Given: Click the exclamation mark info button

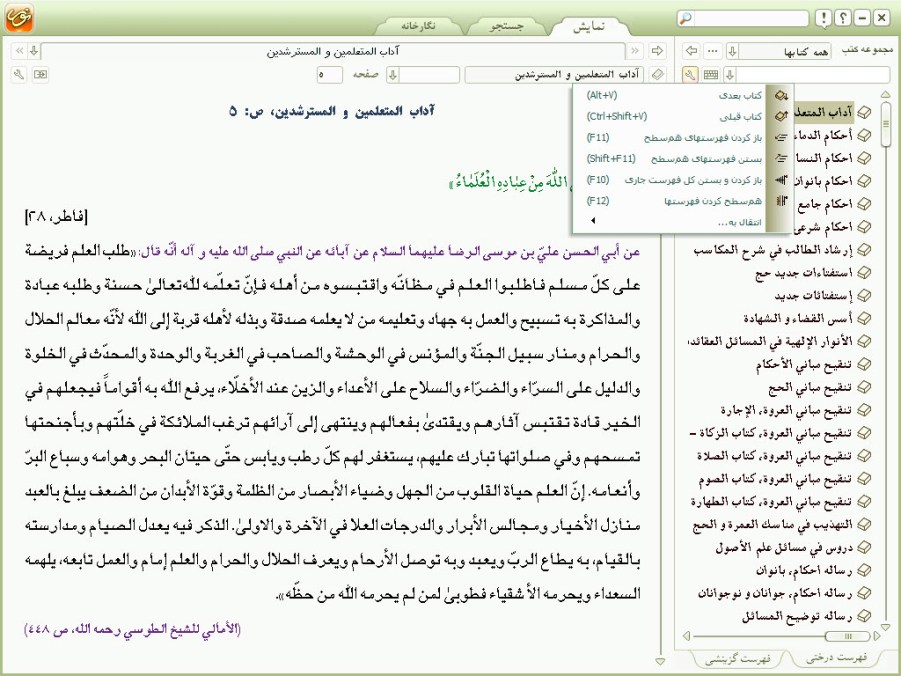Looking at the screenshot, I should pyautogui.click(x=823, y=18).
